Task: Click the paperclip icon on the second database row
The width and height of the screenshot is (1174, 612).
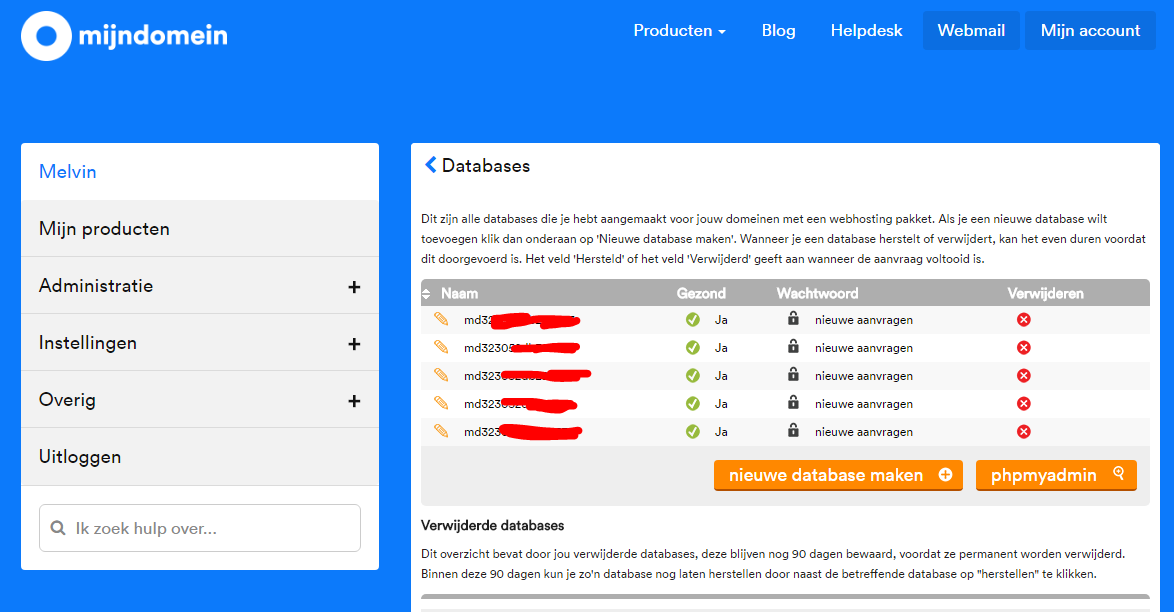Action: pos(442,347)
